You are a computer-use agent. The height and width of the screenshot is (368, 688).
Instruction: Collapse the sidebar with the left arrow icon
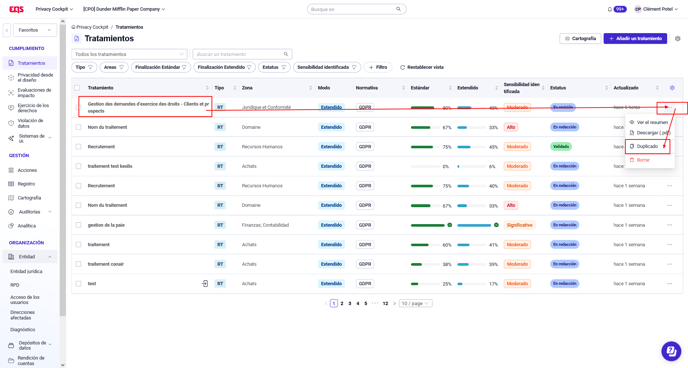[x=7, y=30]
